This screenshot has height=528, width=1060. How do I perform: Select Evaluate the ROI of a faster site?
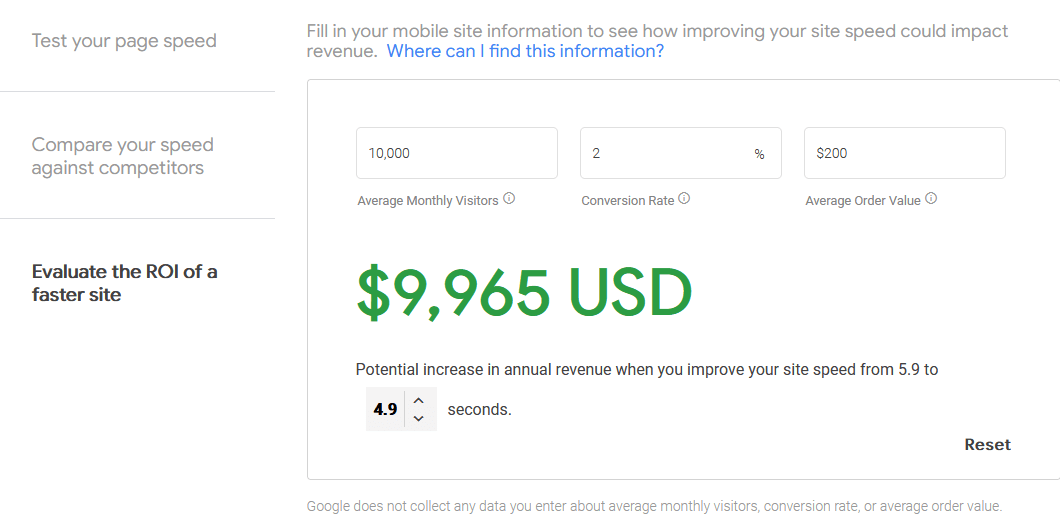[124, 283]
